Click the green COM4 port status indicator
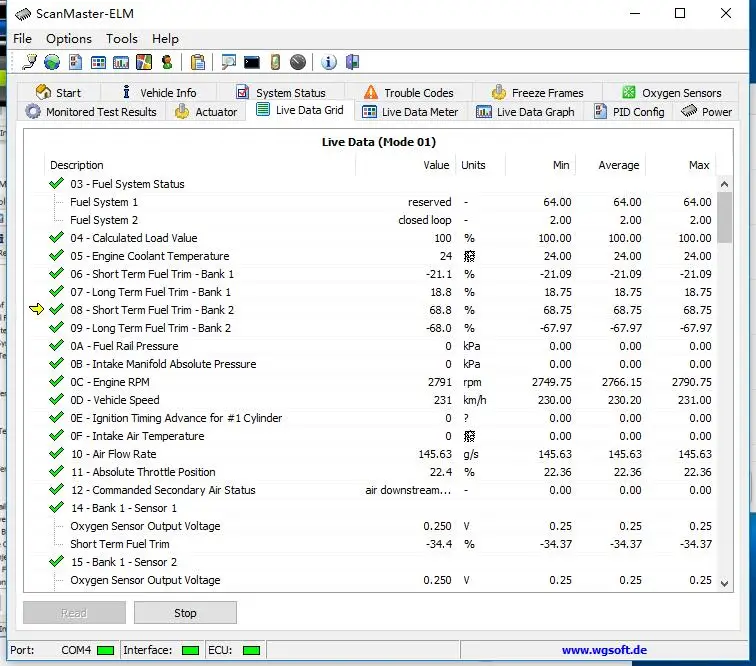The height and width of the screenshot is (666, 756). 105,651
